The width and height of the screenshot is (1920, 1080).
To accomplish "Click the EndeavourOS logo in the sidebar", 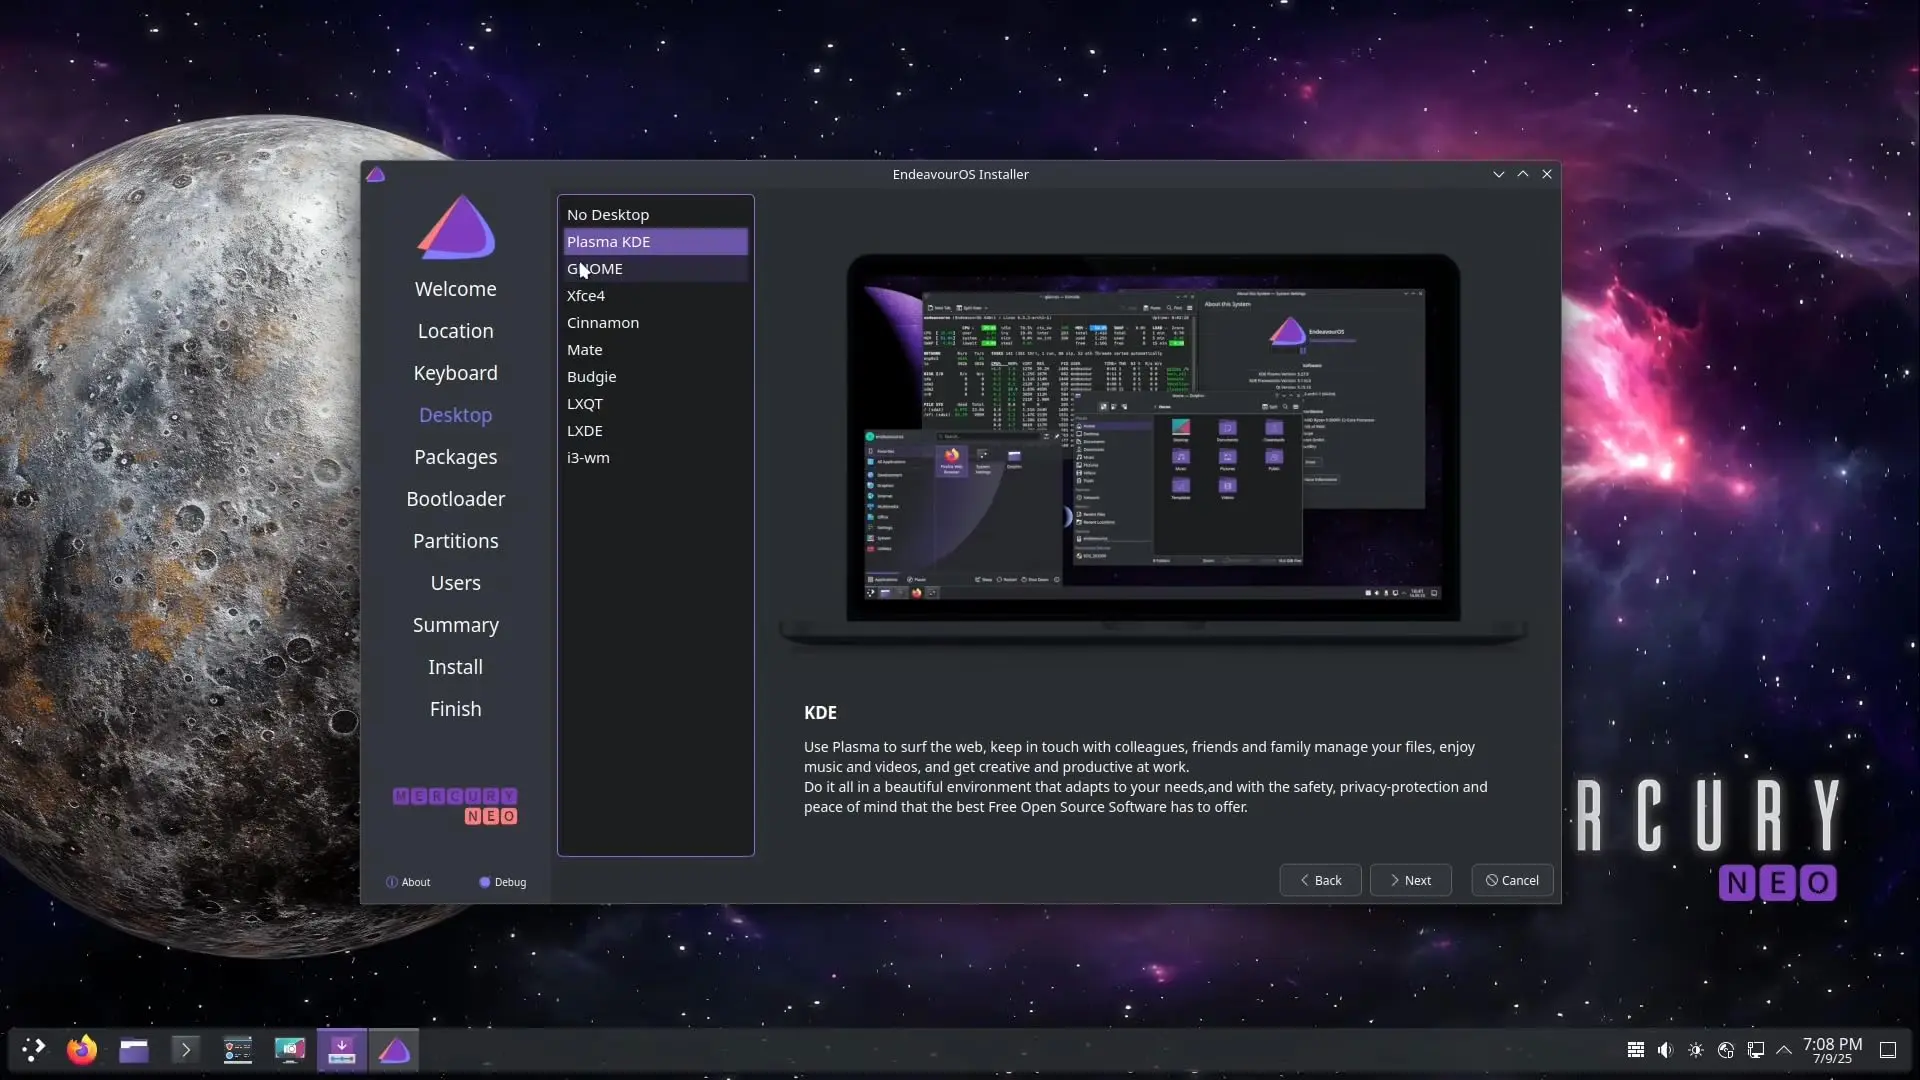I will 456,227.
